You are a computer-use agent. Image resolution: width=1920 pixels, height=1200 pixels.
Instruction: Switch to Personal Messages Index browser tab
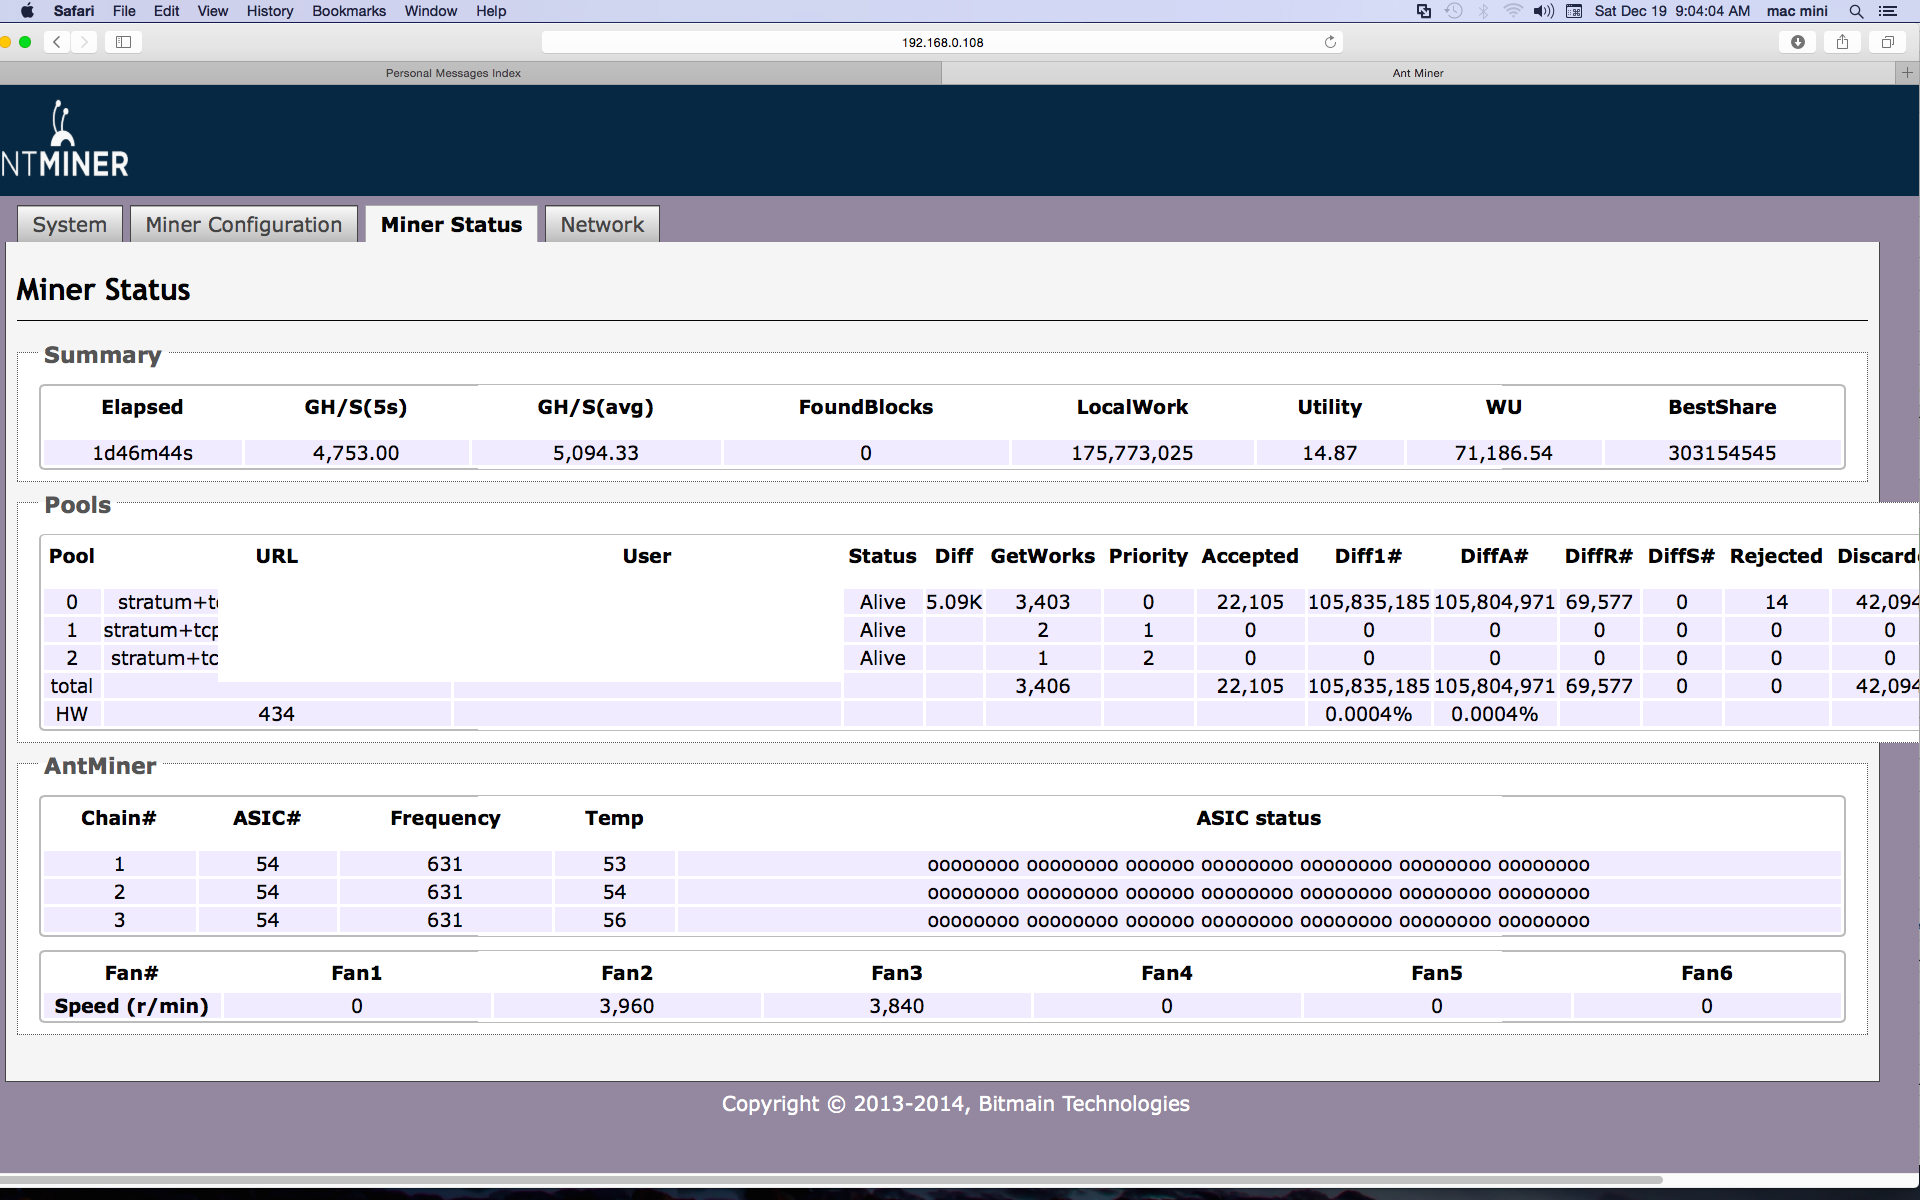453,73
